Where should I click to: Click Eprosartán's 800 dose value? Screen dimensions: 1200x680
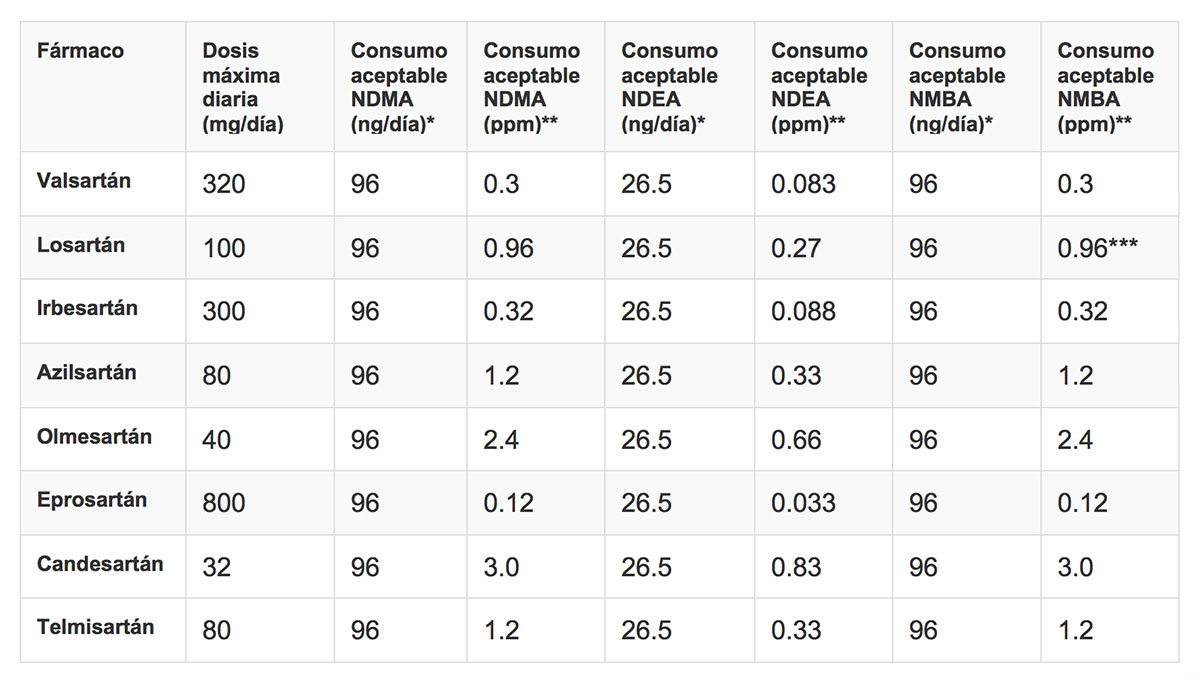point(223,504)
